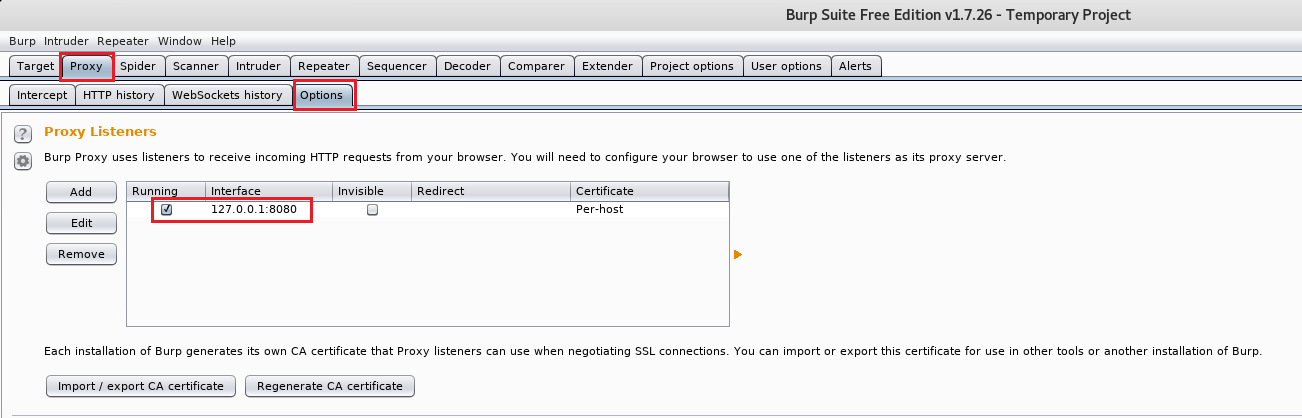Open the Proxy Listeners help icon
This screenshot has width=1302, height=418.
coord(23,134)
